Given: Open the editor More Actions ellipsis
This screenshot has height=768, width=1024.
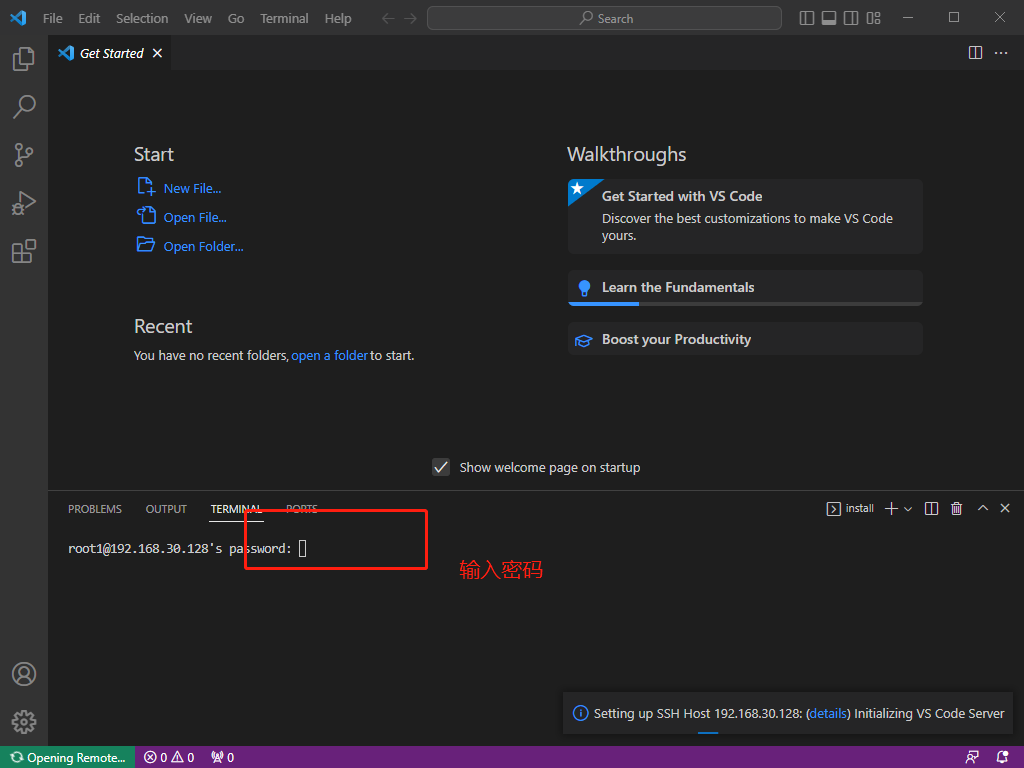Looking at the screenshot, I should click(x=1001, y=53).
